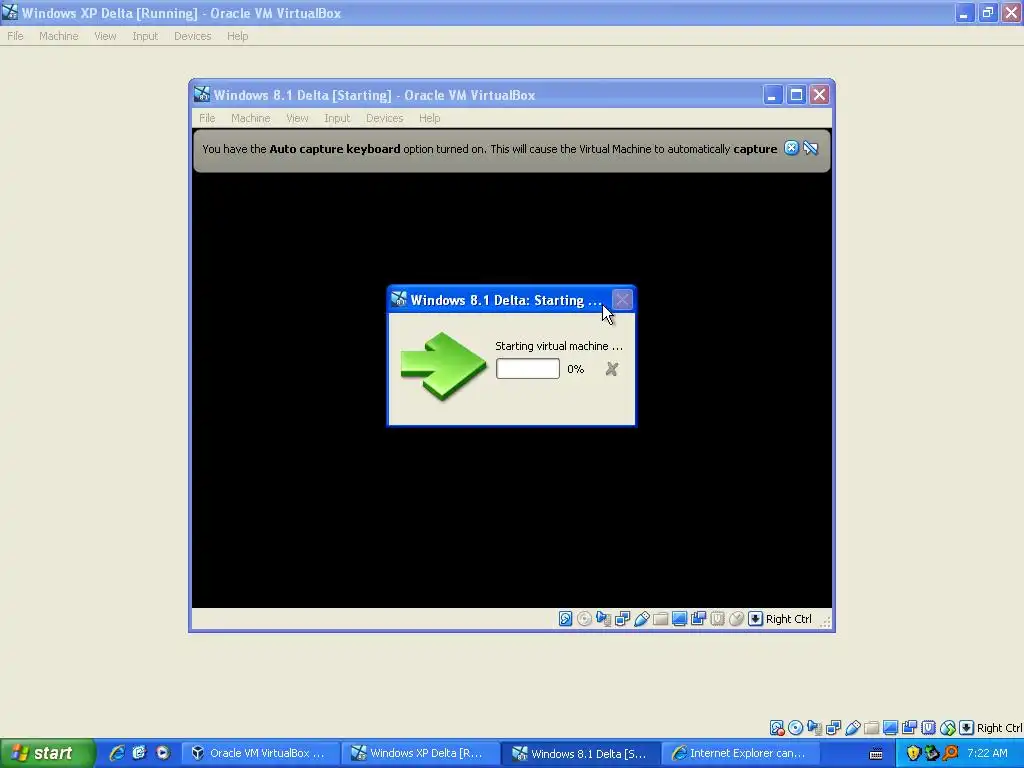This screenshot has height=768, width=1024.
Task: Open View menu in Windows XP Delta window
Action: [x=105, y=36]
